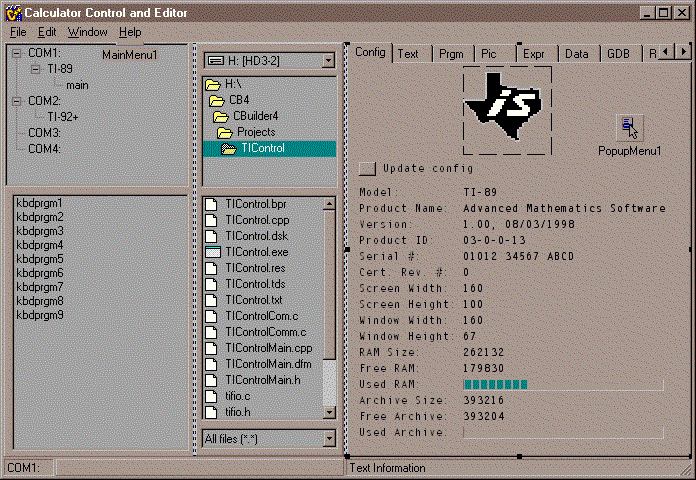This screenshot has width=696, height=480.
Task: Open the File menu
Action: tap(18, 32)
